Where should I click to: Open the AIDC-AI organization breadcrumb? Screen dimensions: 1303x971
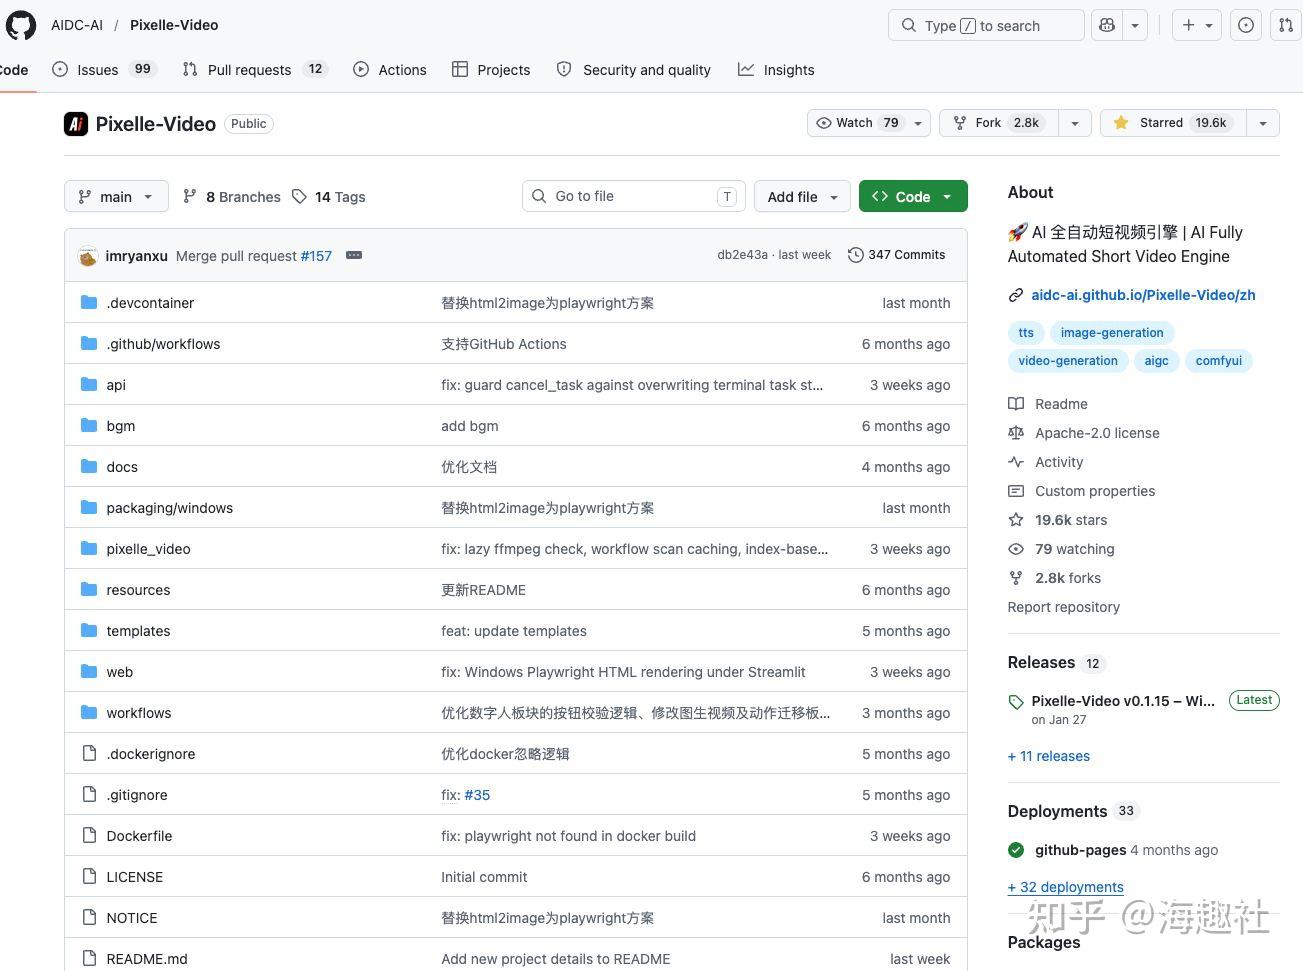[x=77, y=25]
